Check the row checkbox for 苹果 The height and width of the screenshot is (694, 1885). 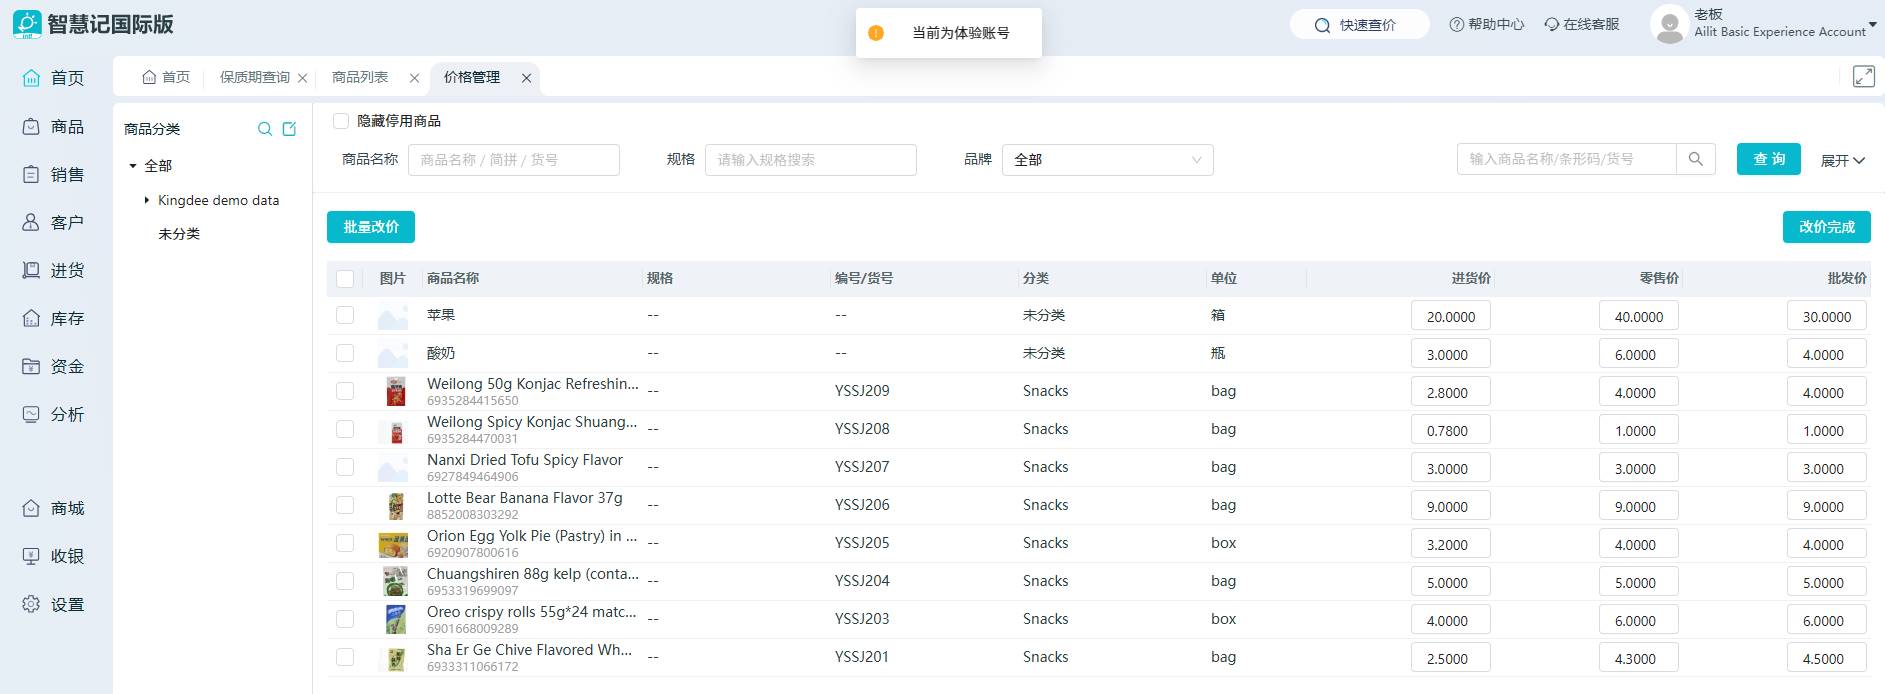(x=345, y=315)
